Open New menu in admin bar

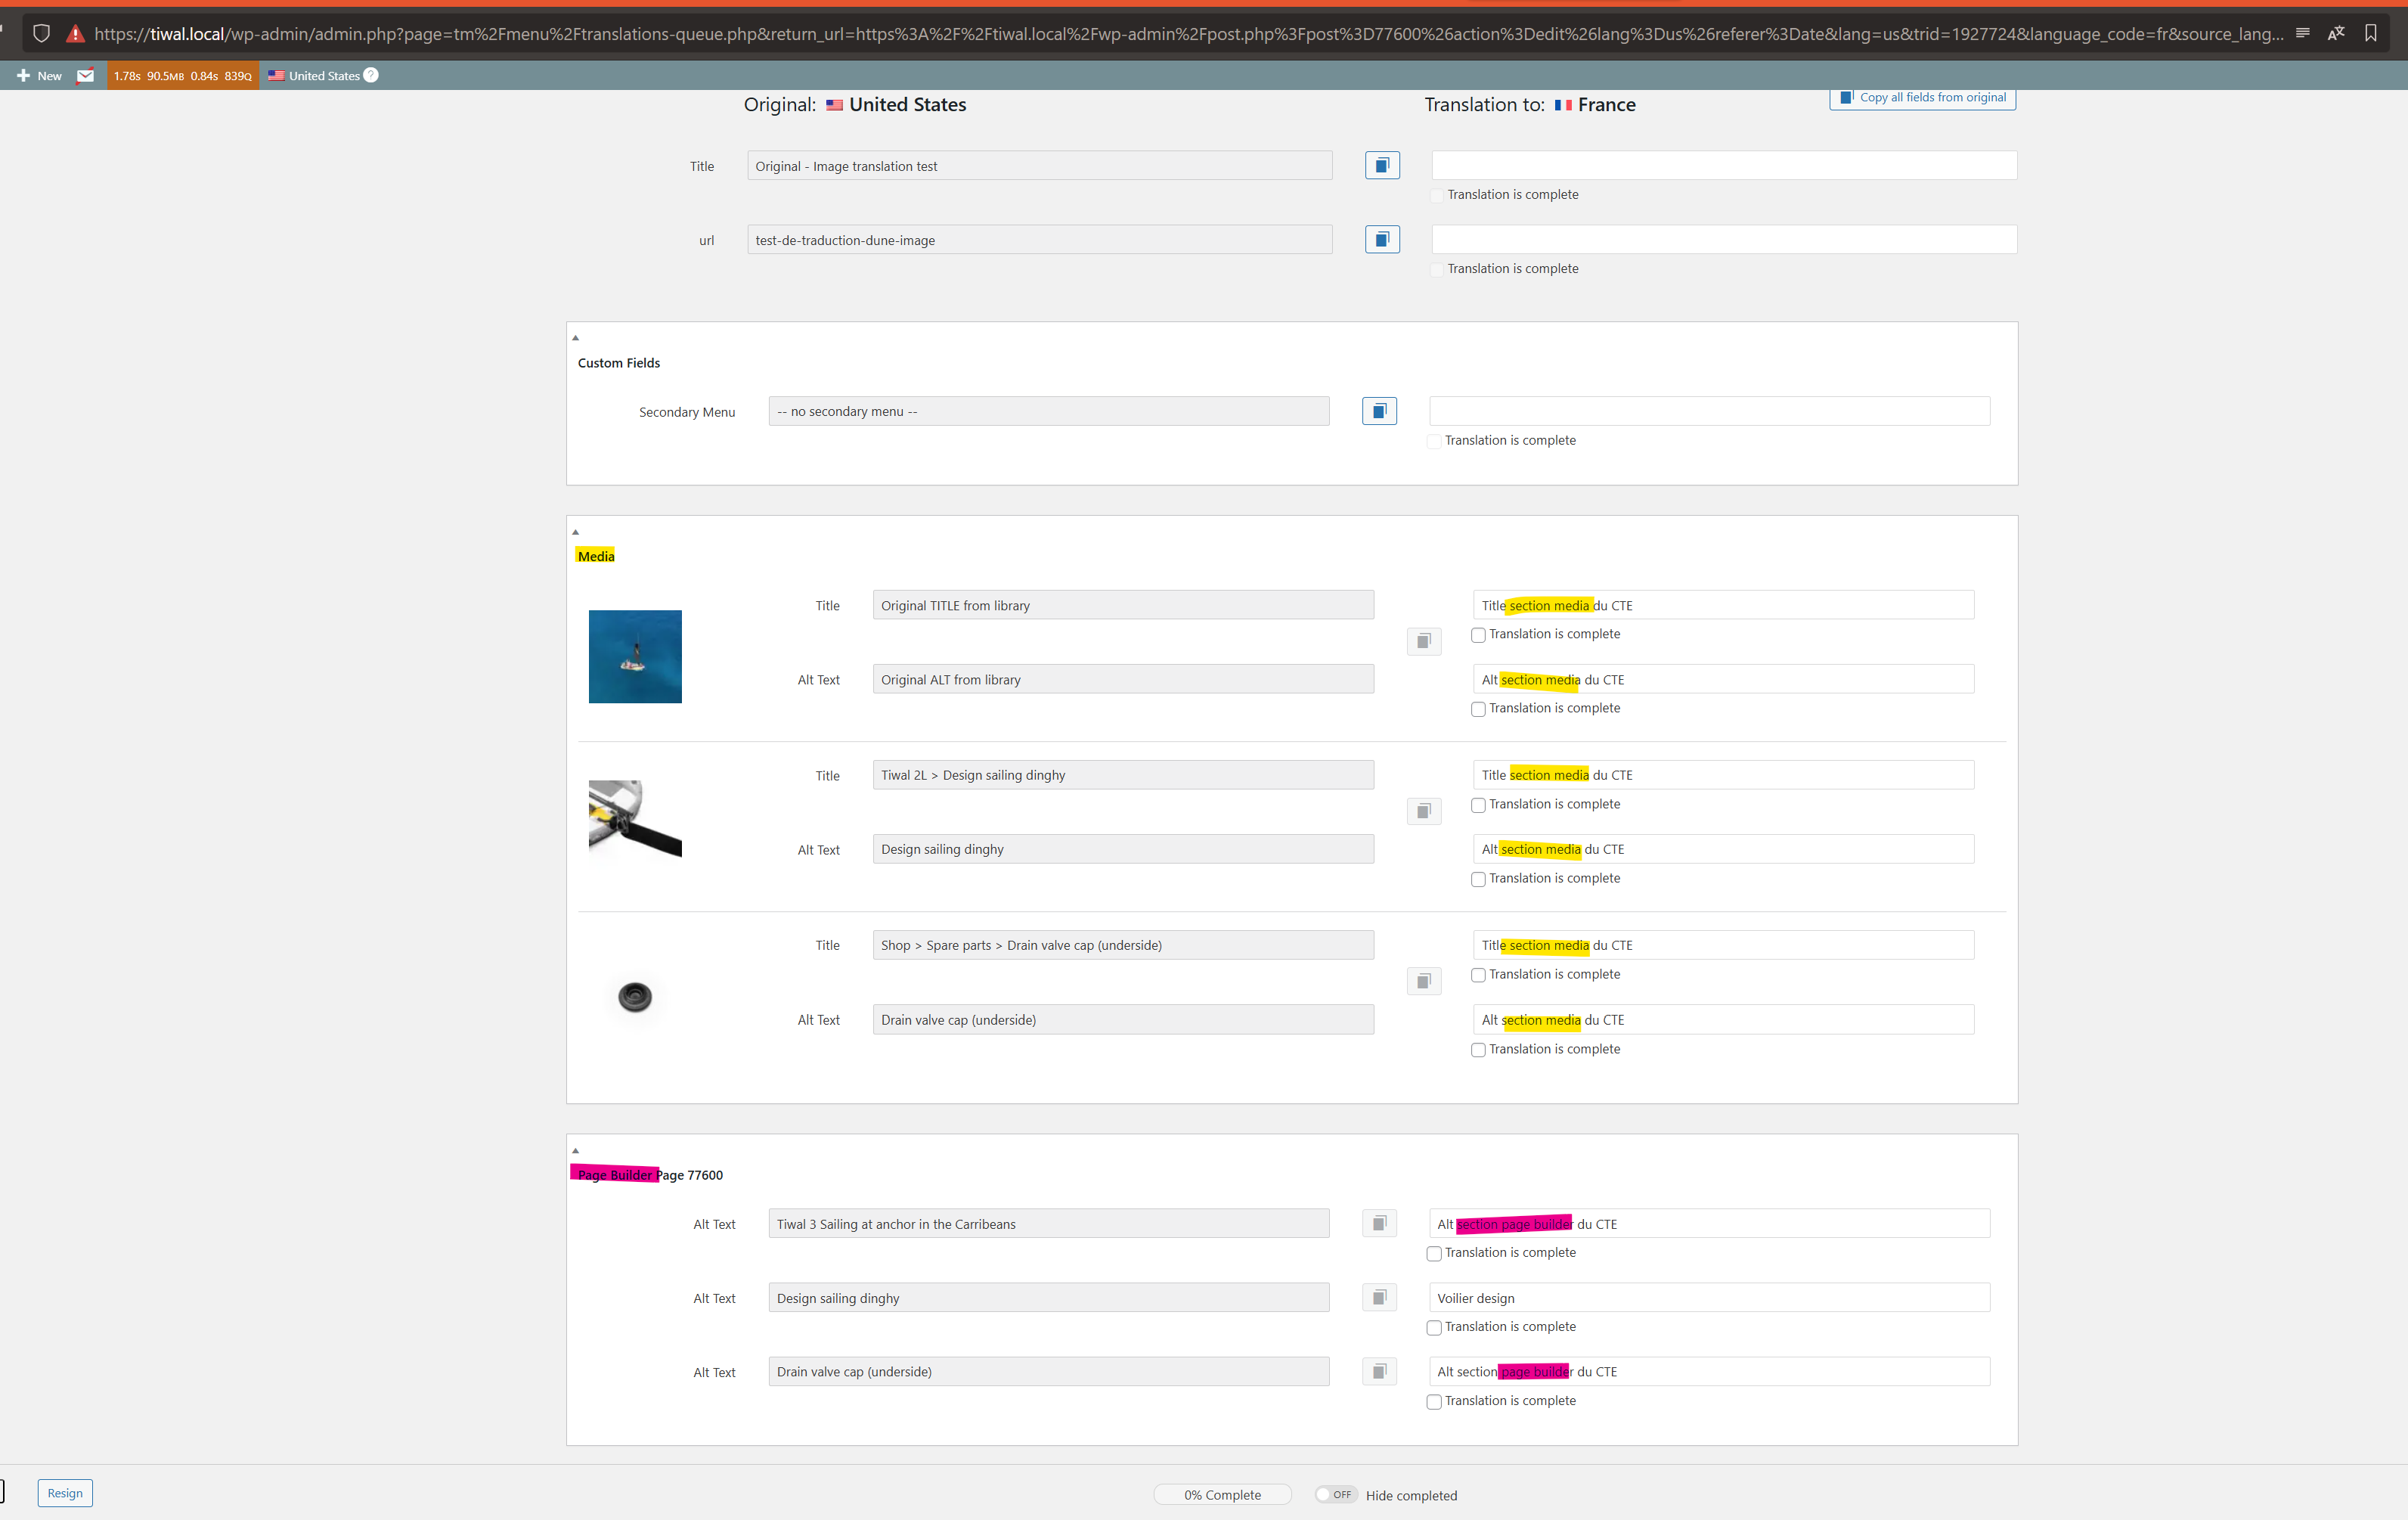tap(40, 75)
